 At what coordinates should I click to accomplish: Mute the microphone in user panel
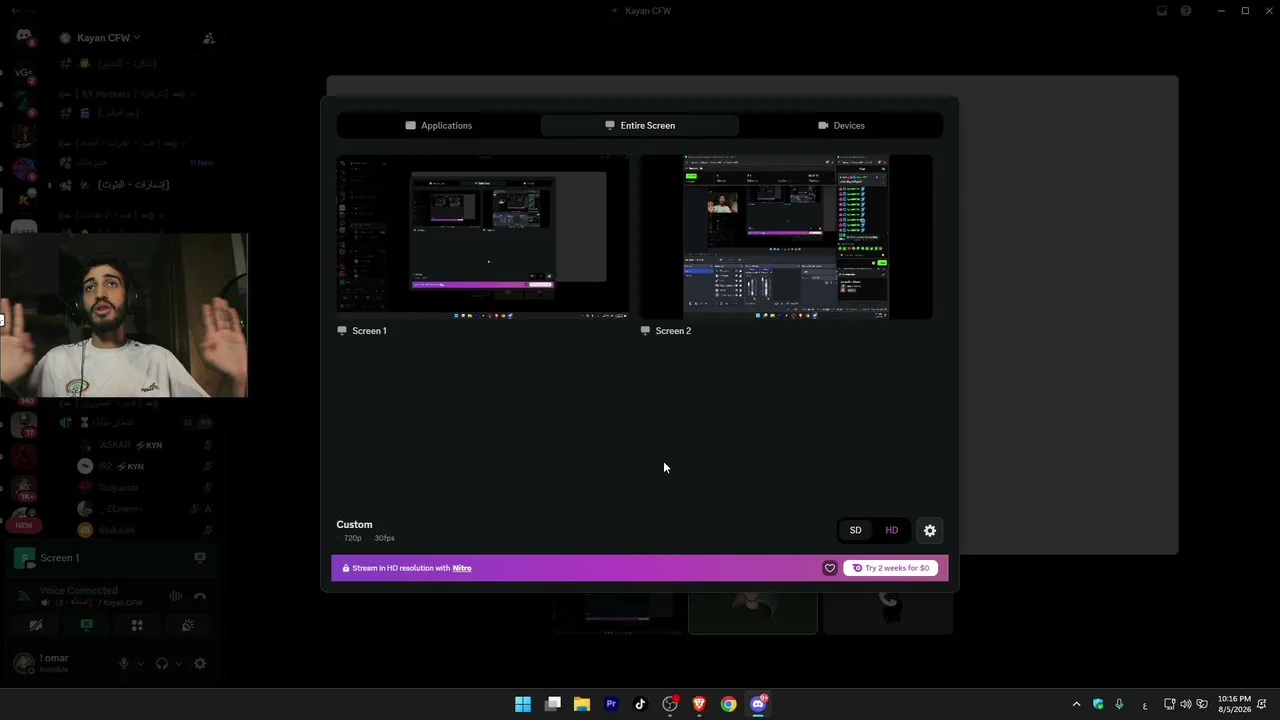coord(124,663)
